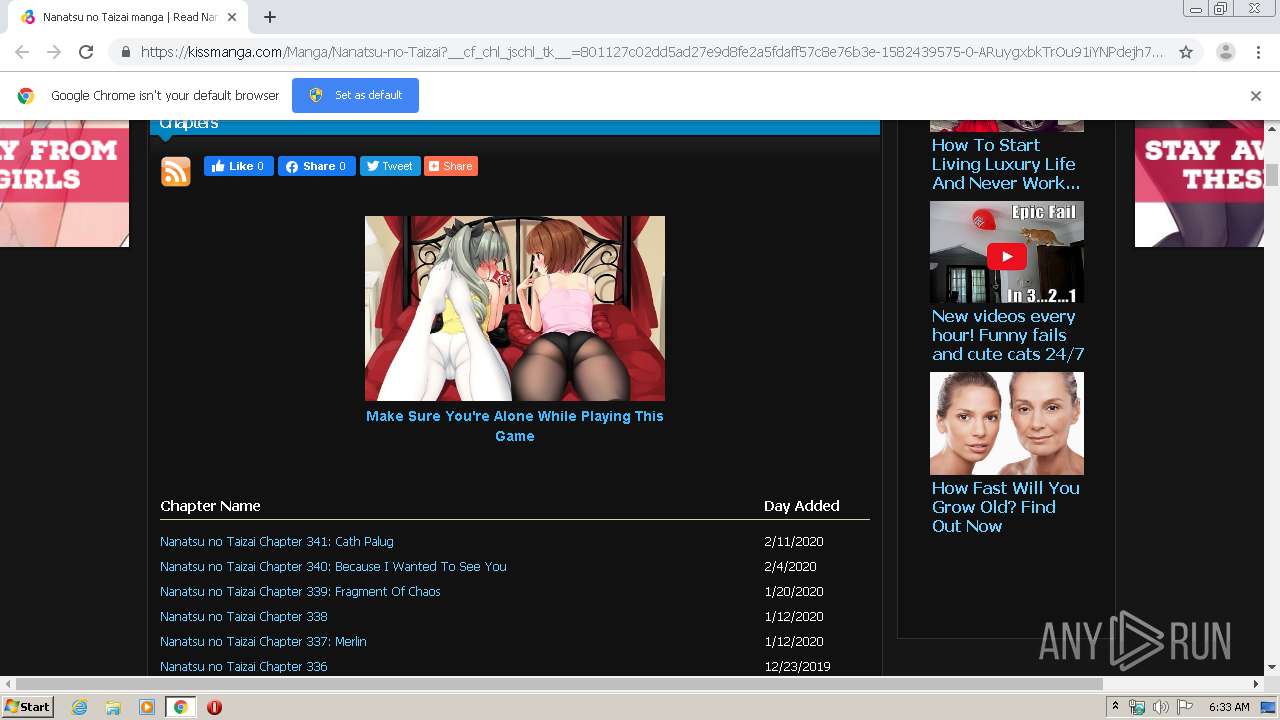Open the media player taskbar icon
The image size is (1280, 720).
tap(147, 707)
